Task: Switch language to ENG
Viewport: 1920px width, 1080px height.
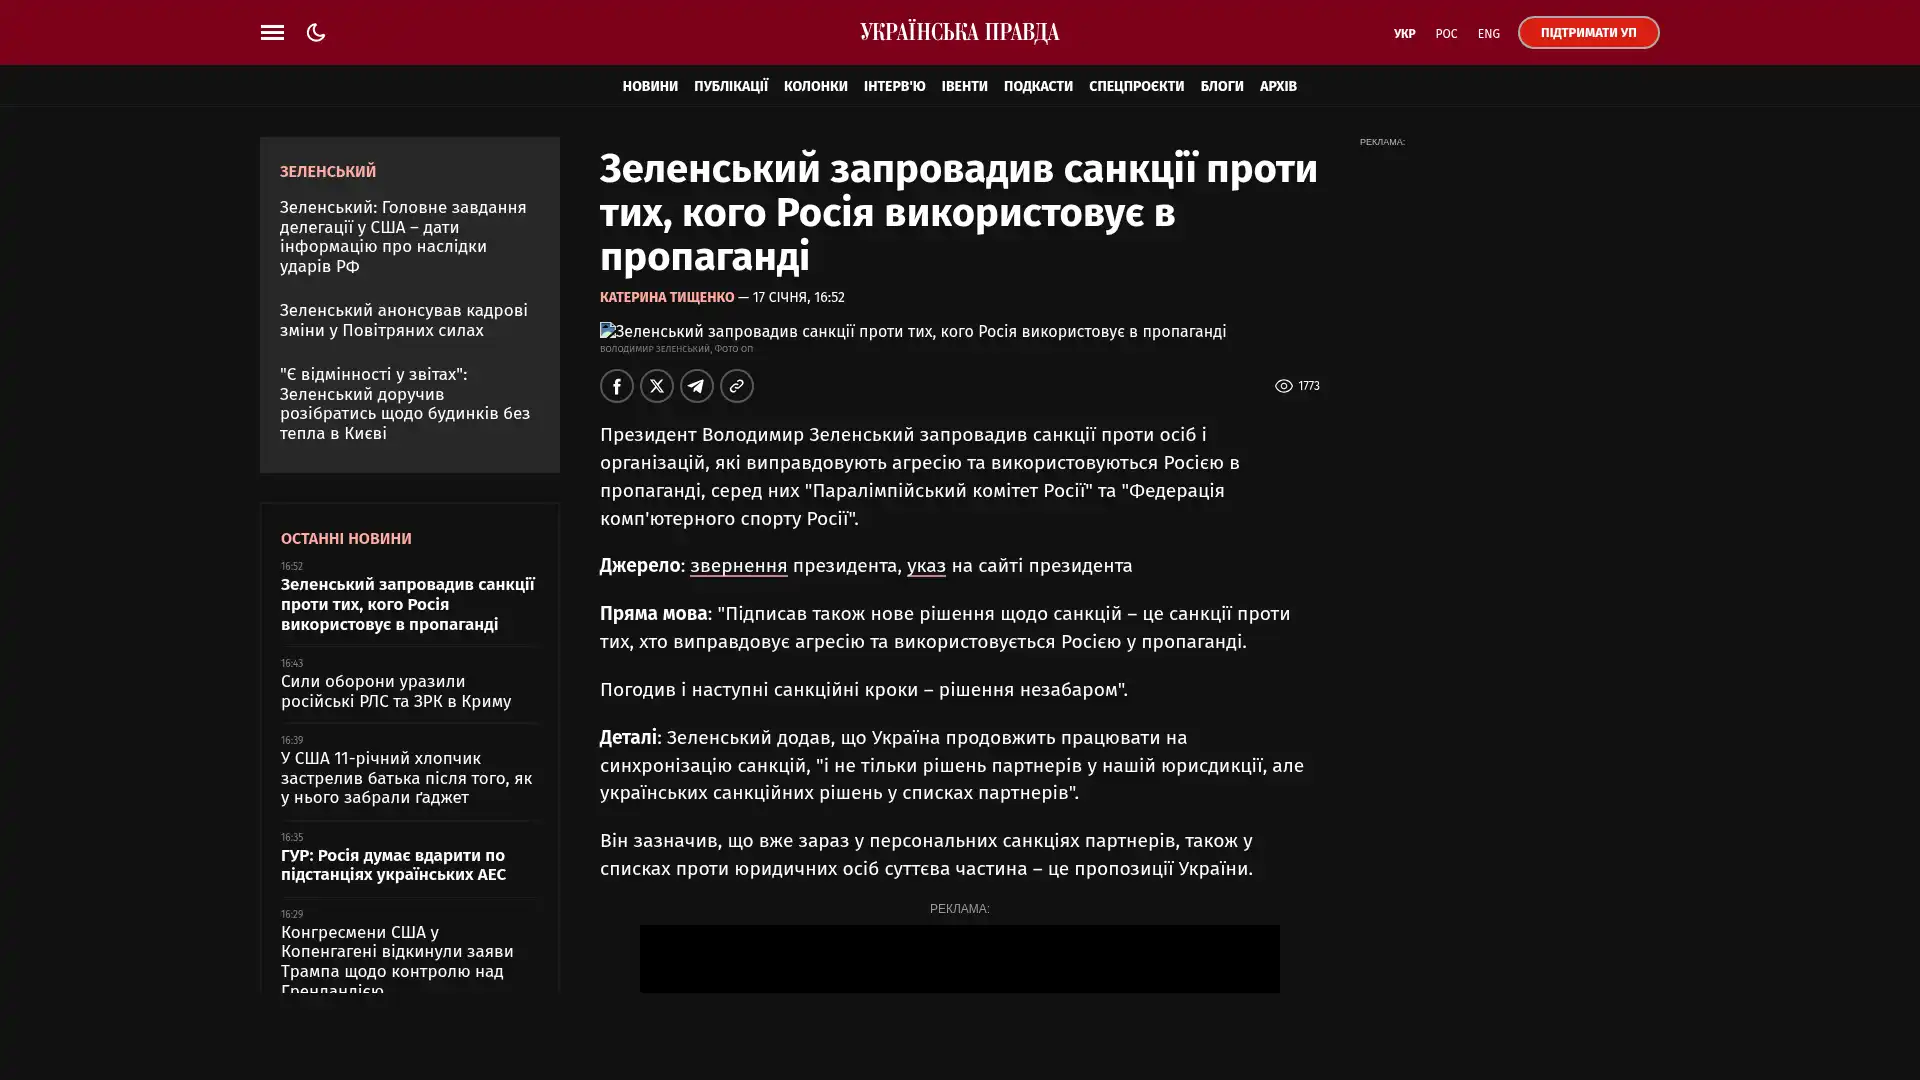Action: point(1488,33)
